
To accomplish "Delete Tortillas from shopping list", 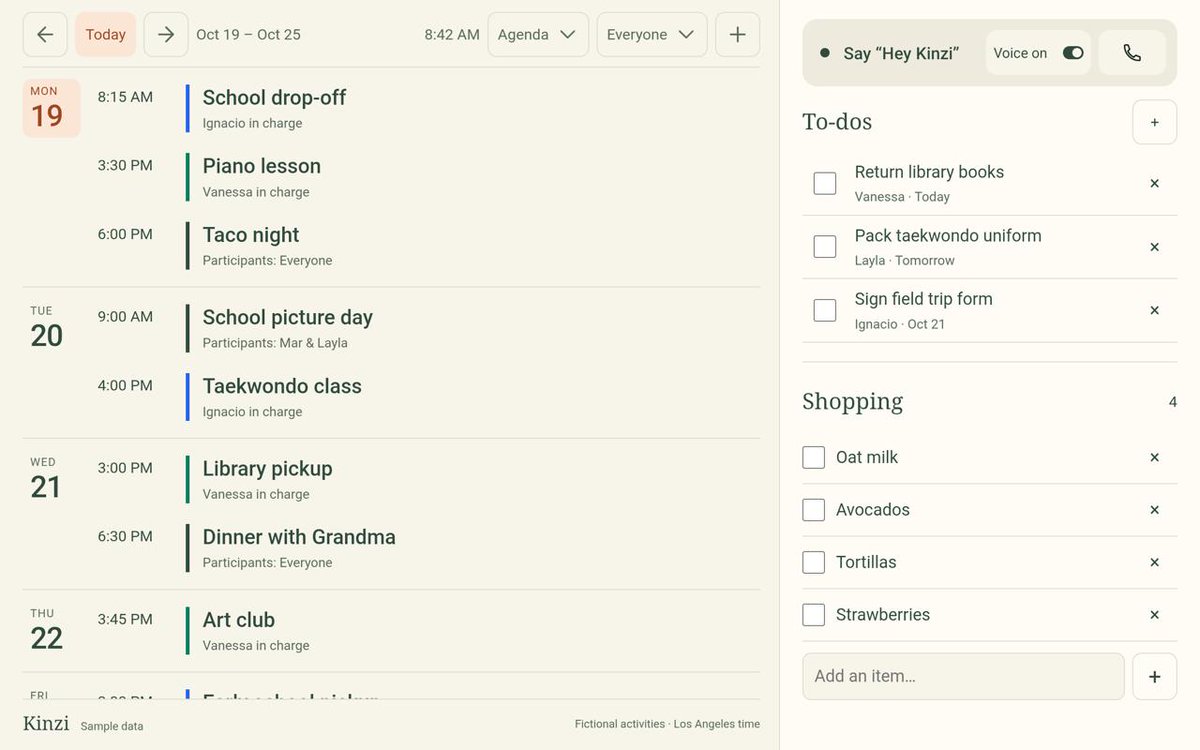I will click(x=1154, y=562).
